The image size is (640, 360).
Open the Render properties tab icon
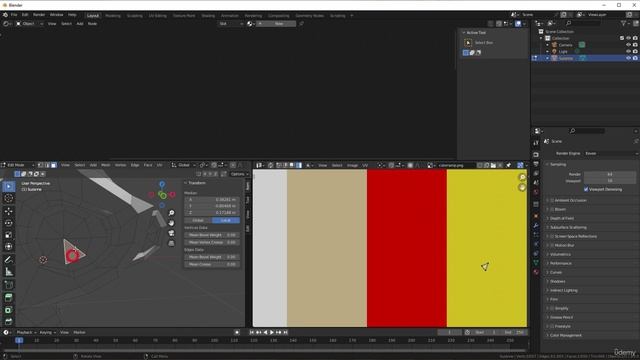click(x=536, y=155)
